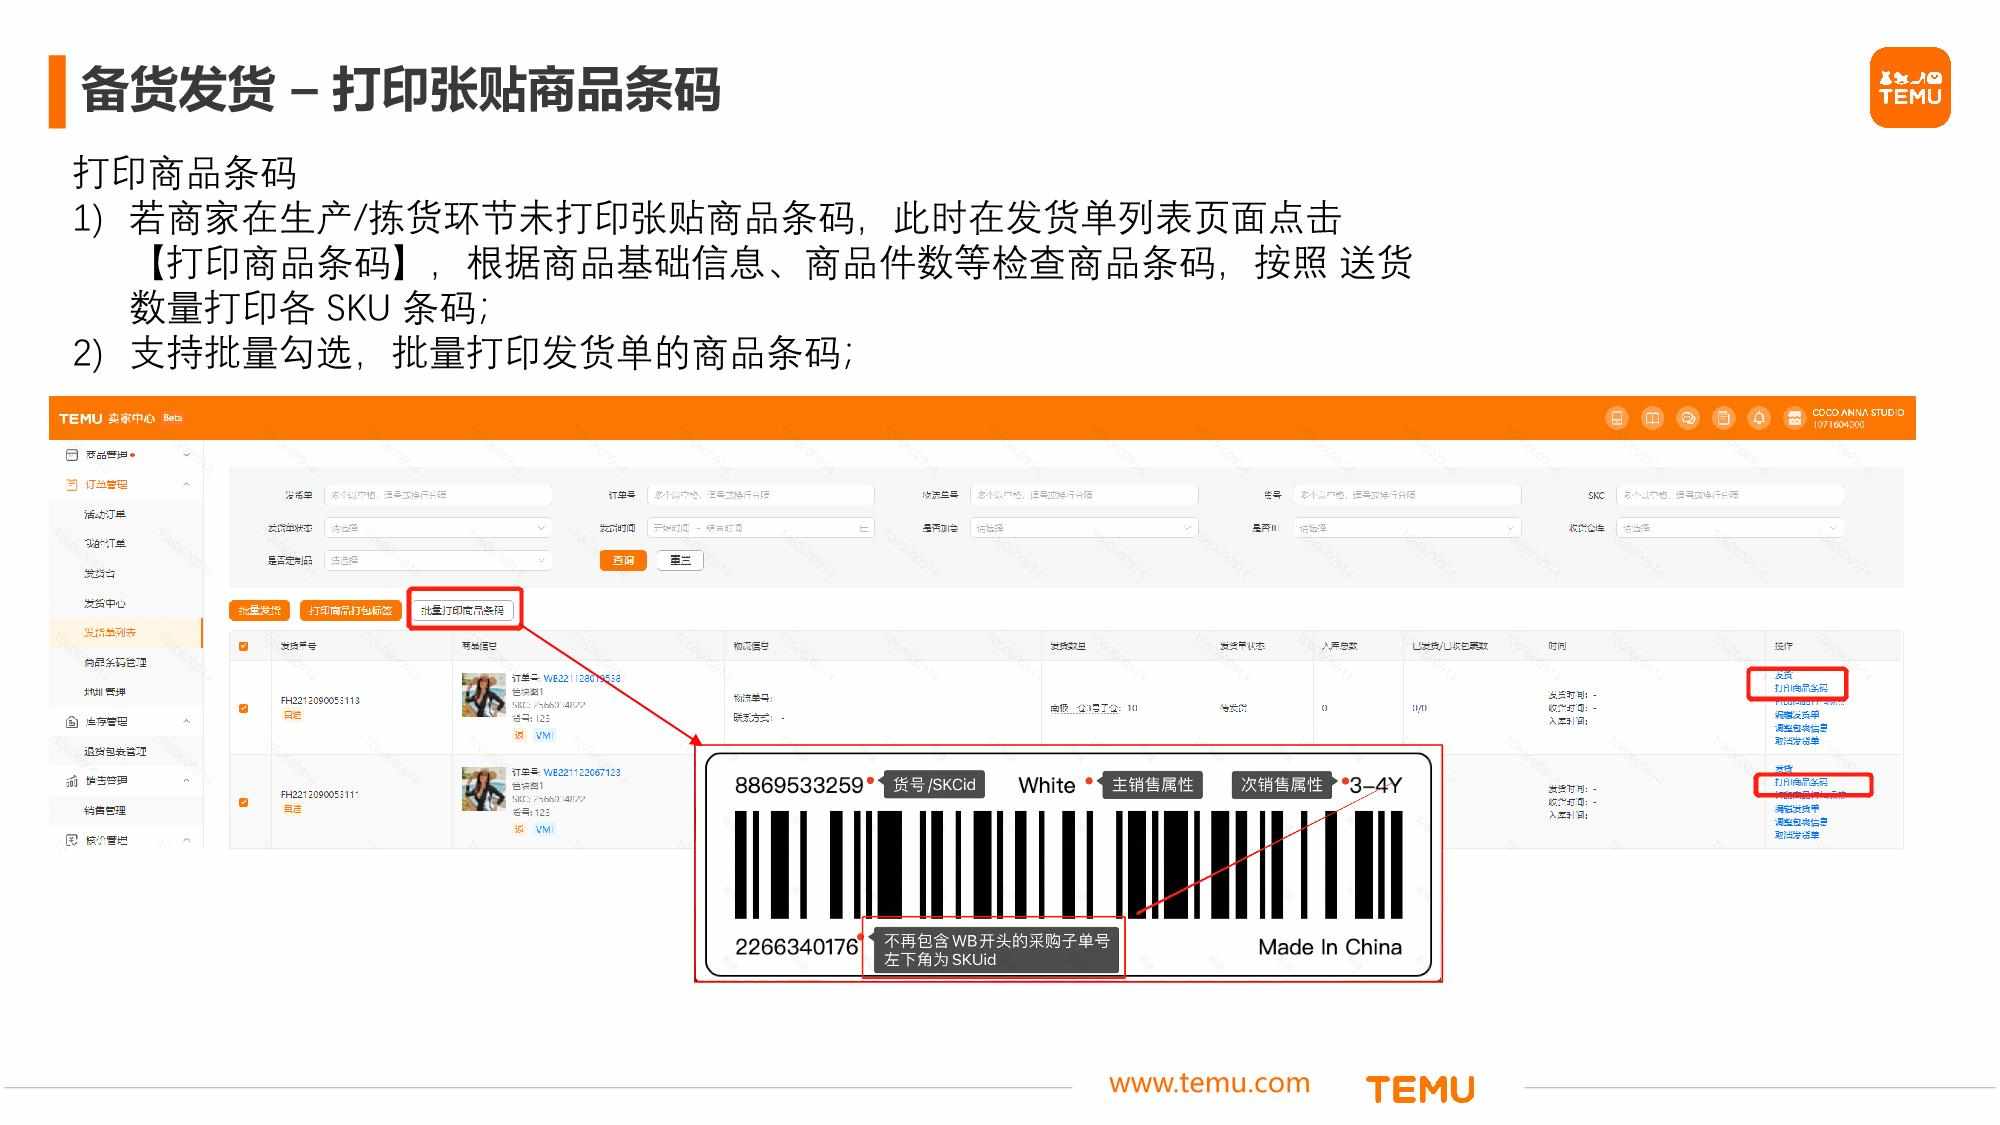Screen dimensions: 2000x1125
Task: Open 商品条码管理 in the sidebar
Action: pos(115,662)
